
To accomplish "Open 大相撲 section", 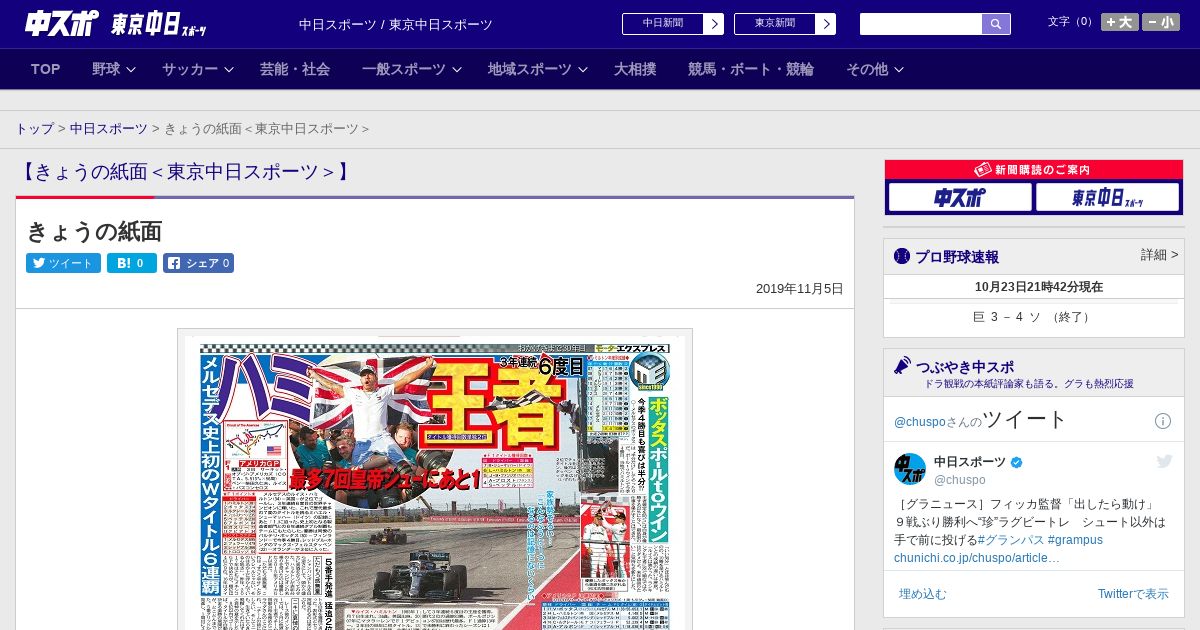I will coord(635,69).
